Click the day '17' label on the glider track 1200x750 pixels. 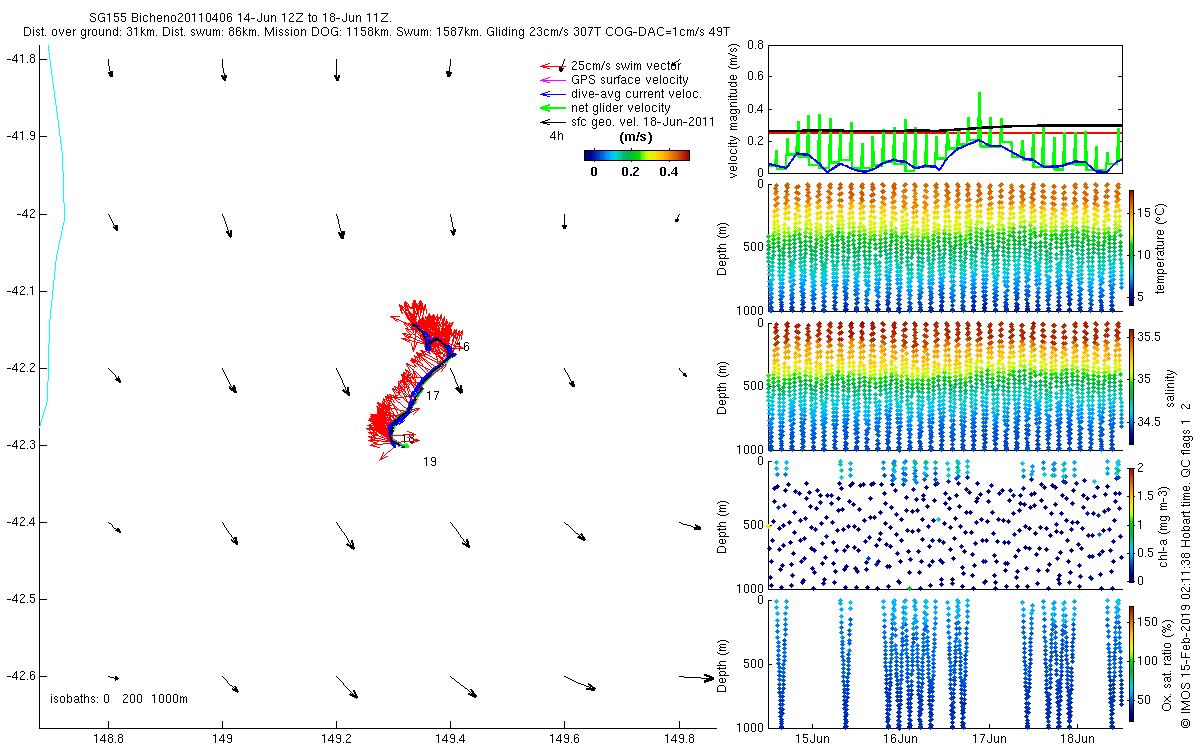point(433,396)
